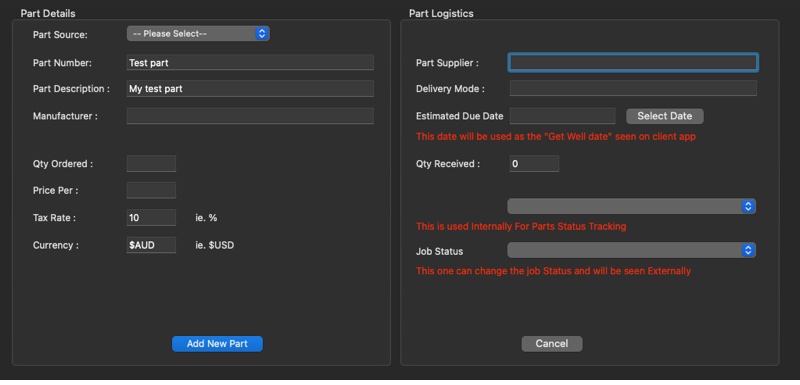
Task: Click the red 'Get Well date' note
Action: pyautogui.click(x=556, y=137)
